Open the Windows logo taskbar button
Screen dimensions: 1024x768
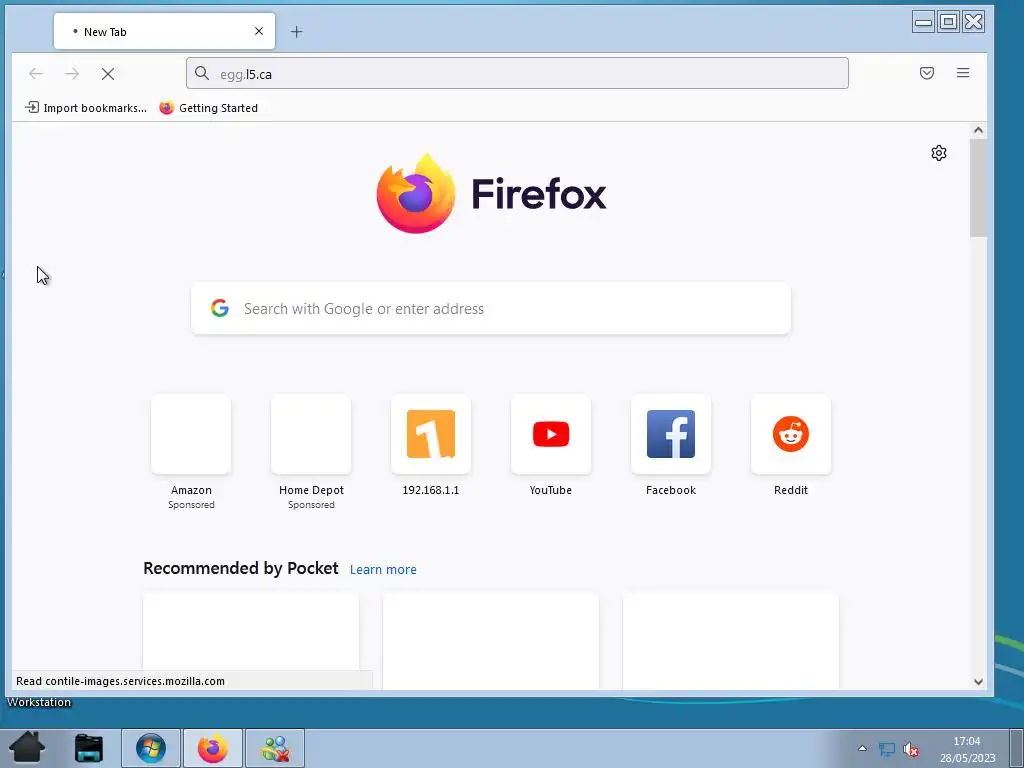(x=151, y=748)
